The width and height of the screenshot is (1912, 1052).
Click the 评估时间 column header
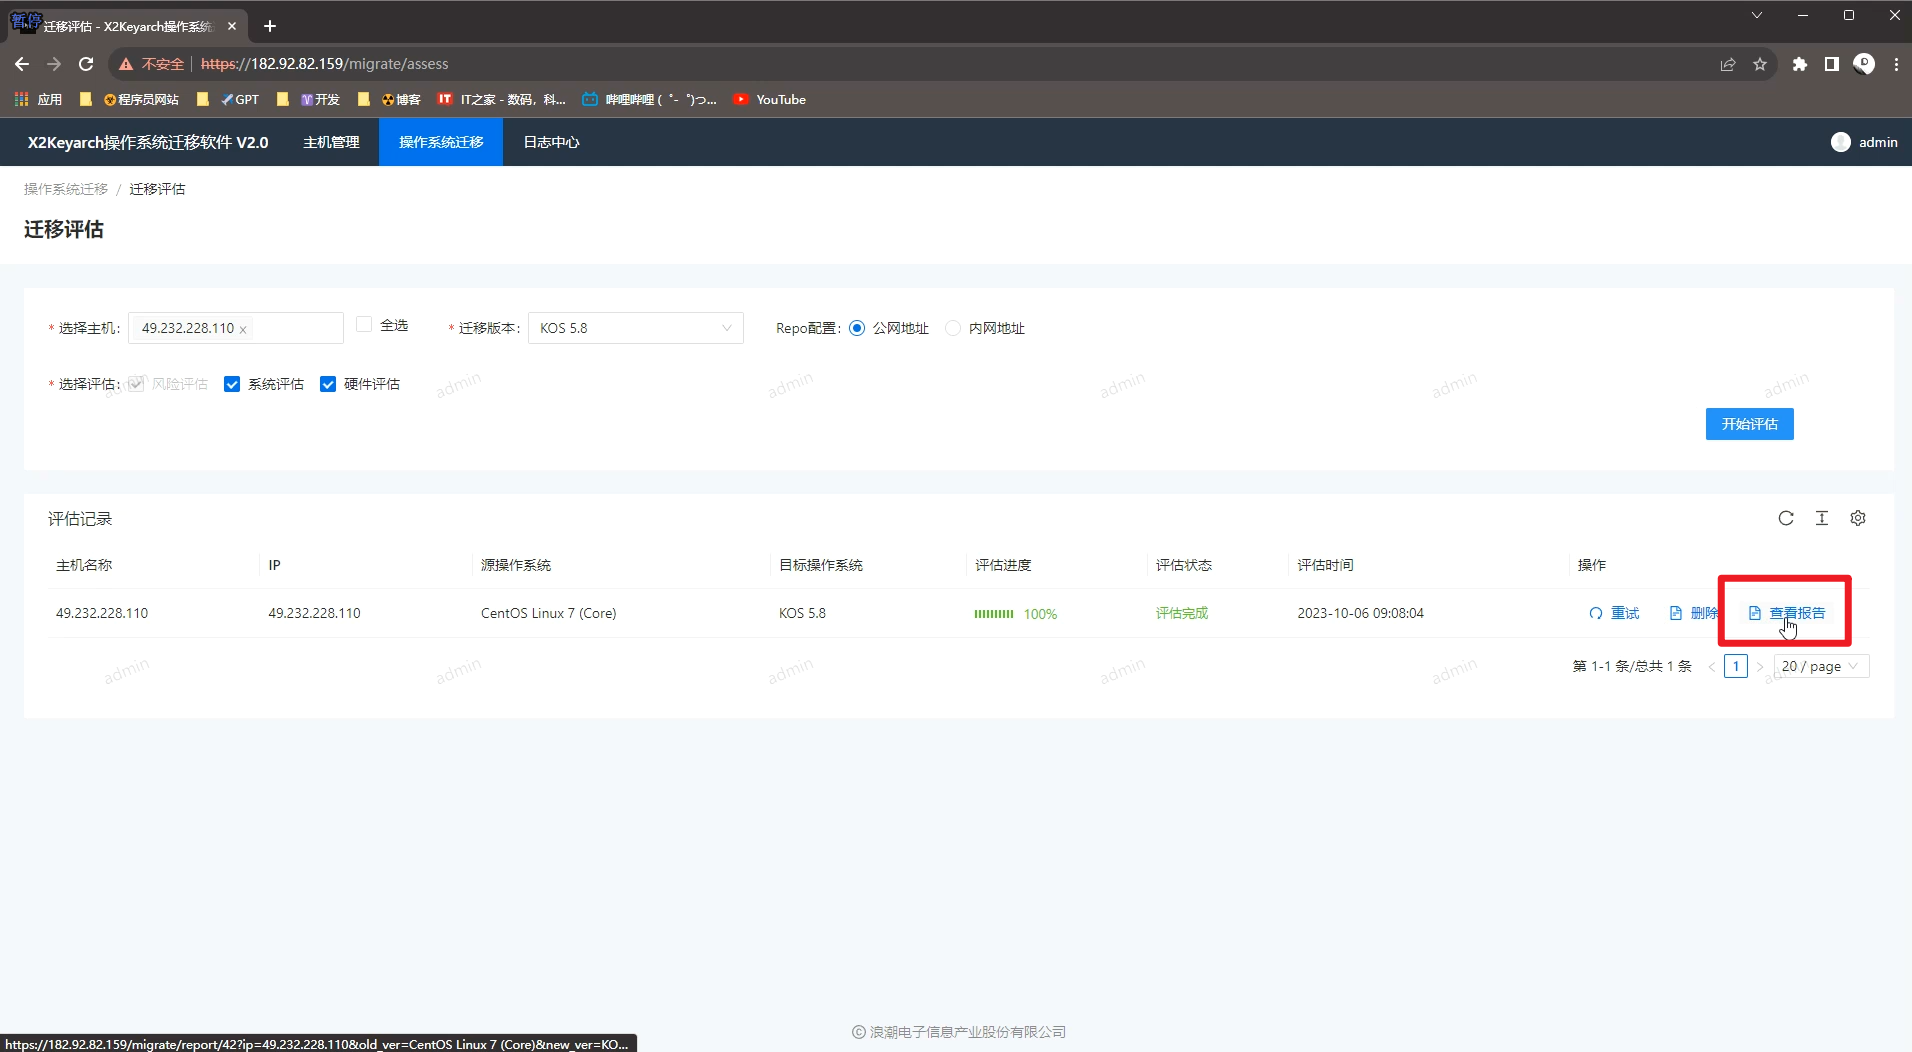click(1325, 565)
